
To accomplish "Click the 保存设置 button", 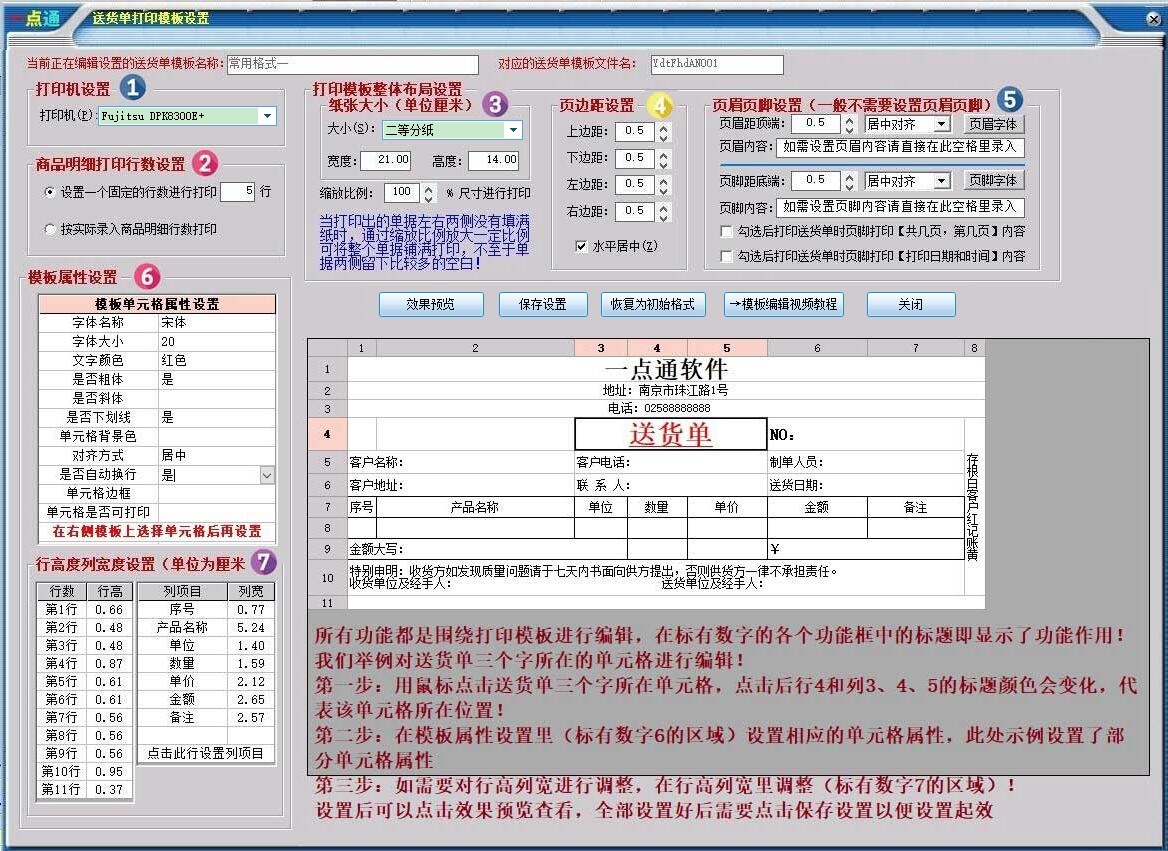I will tap(543, 305).
